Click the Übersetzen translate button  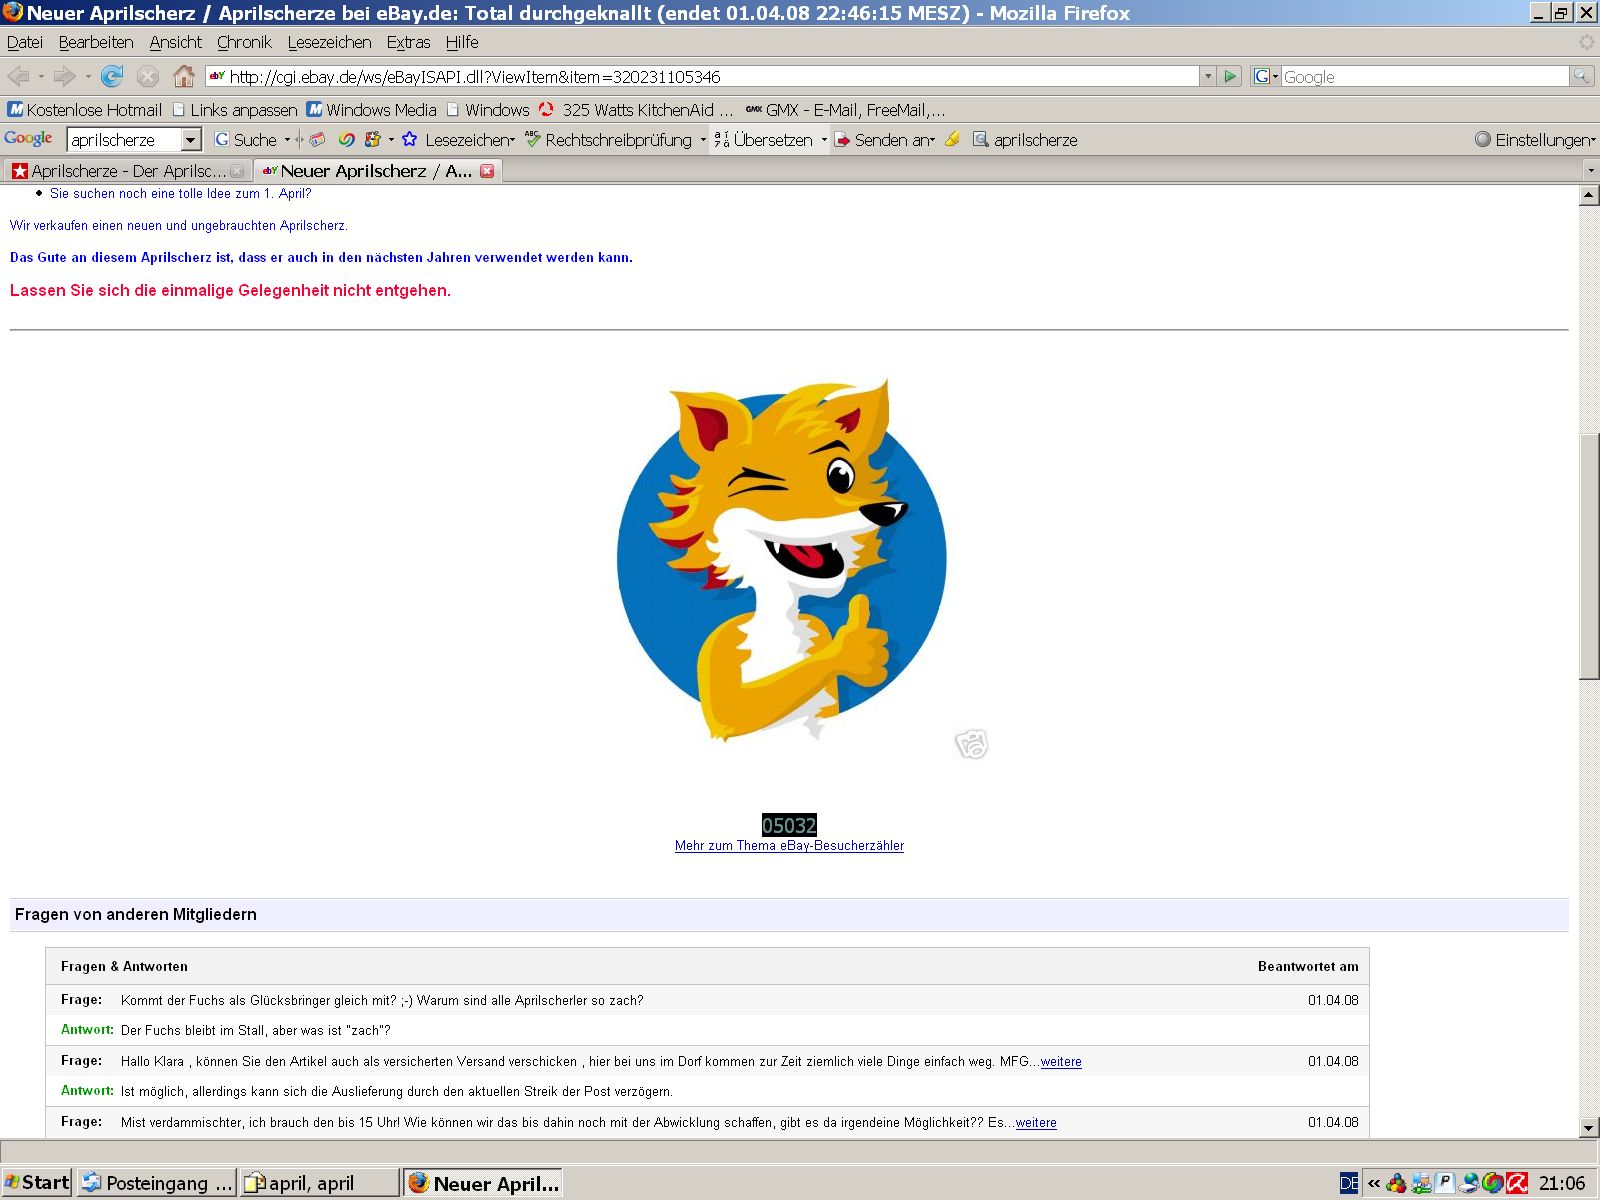[x=764, y=140]
